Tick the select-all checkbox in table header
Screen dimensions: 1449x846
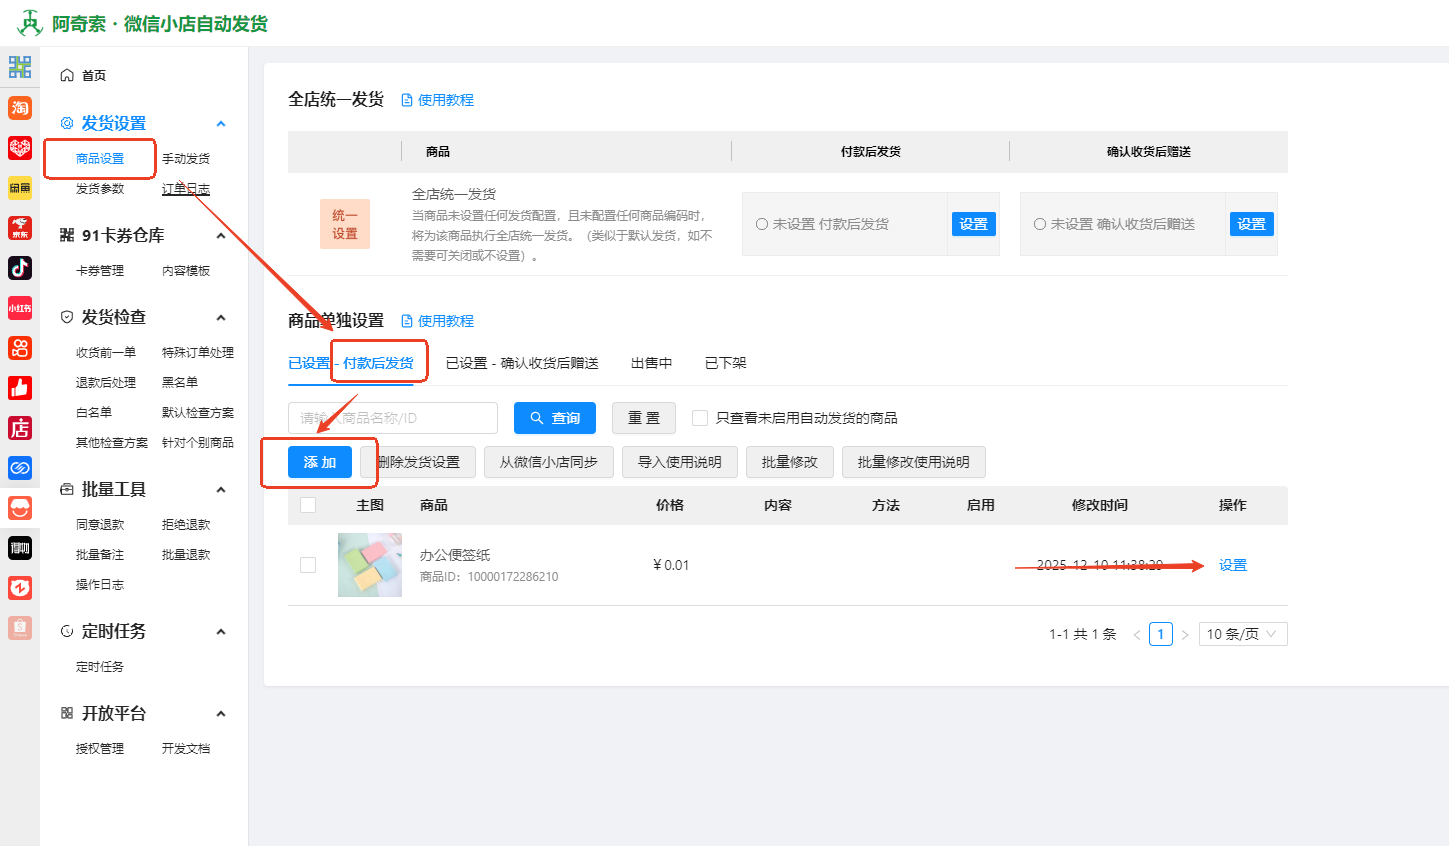(308, 505)
